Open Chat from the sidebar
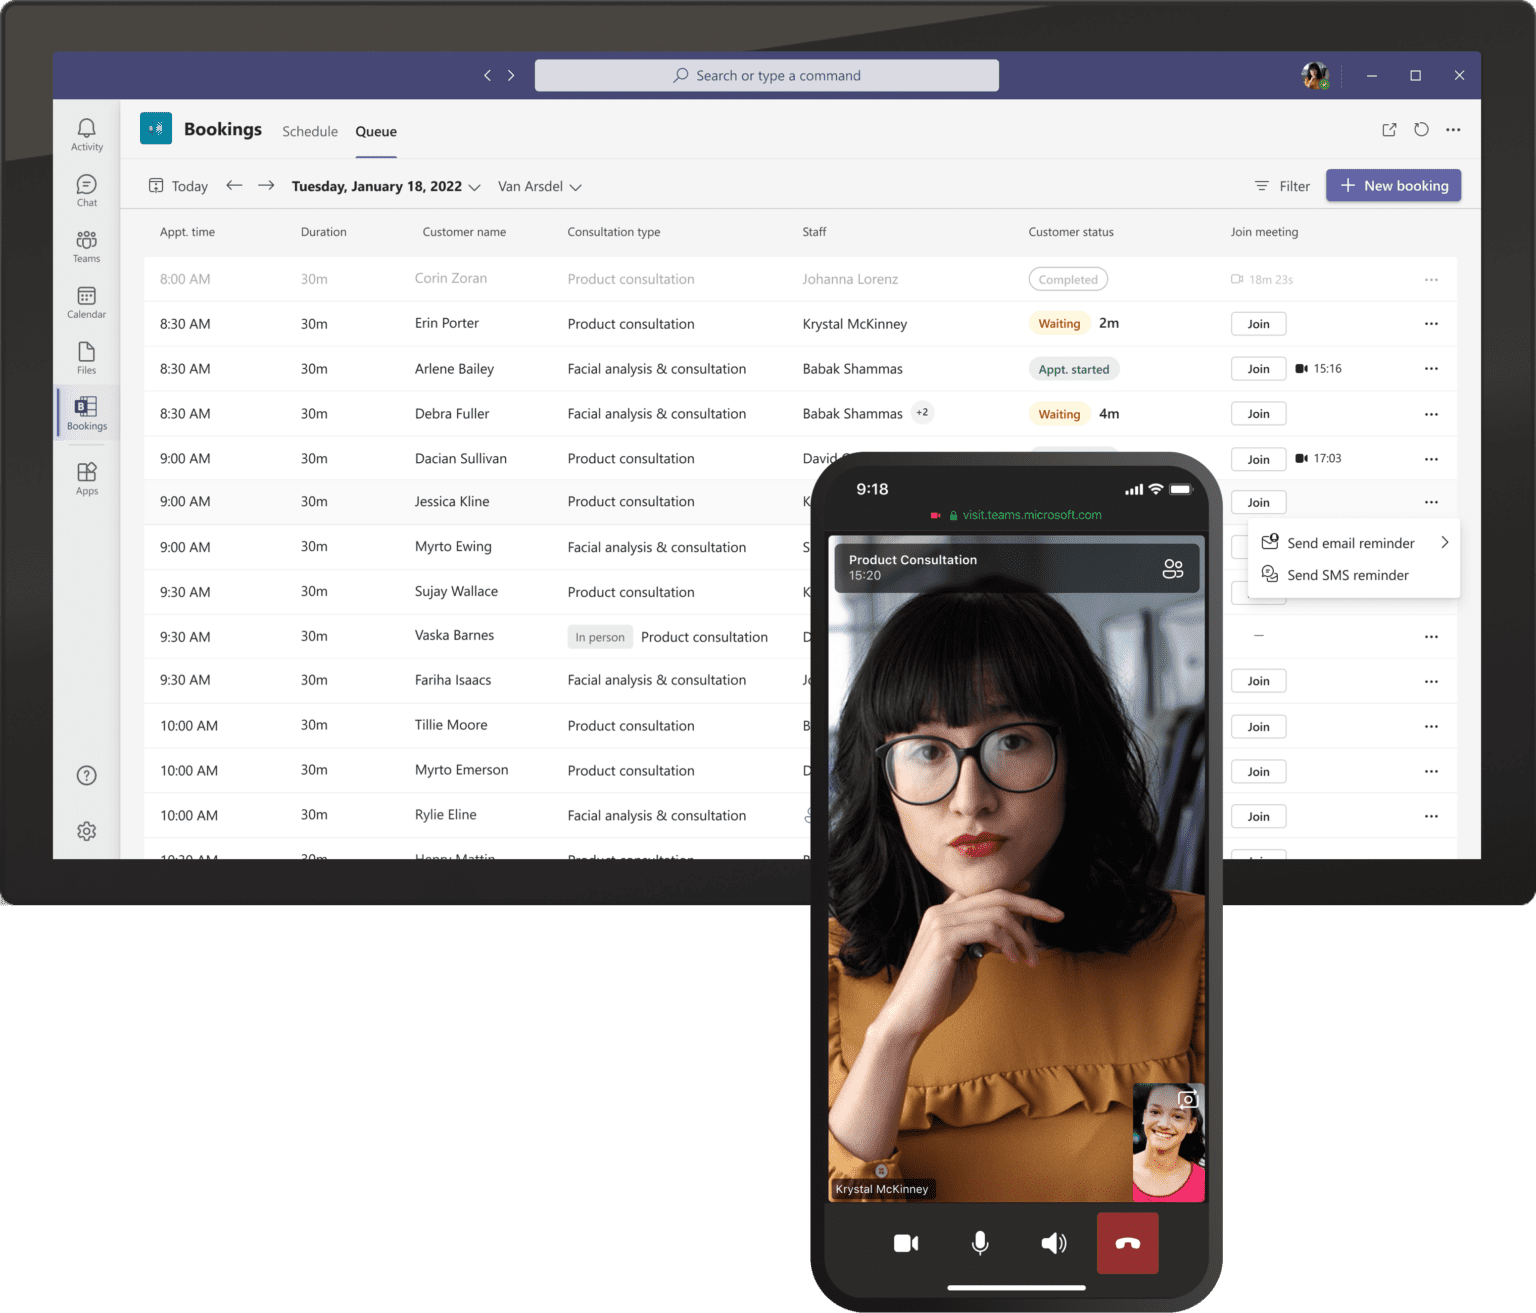The width and height of the screenshot is (1536, 1313). (x=87, y=190)
